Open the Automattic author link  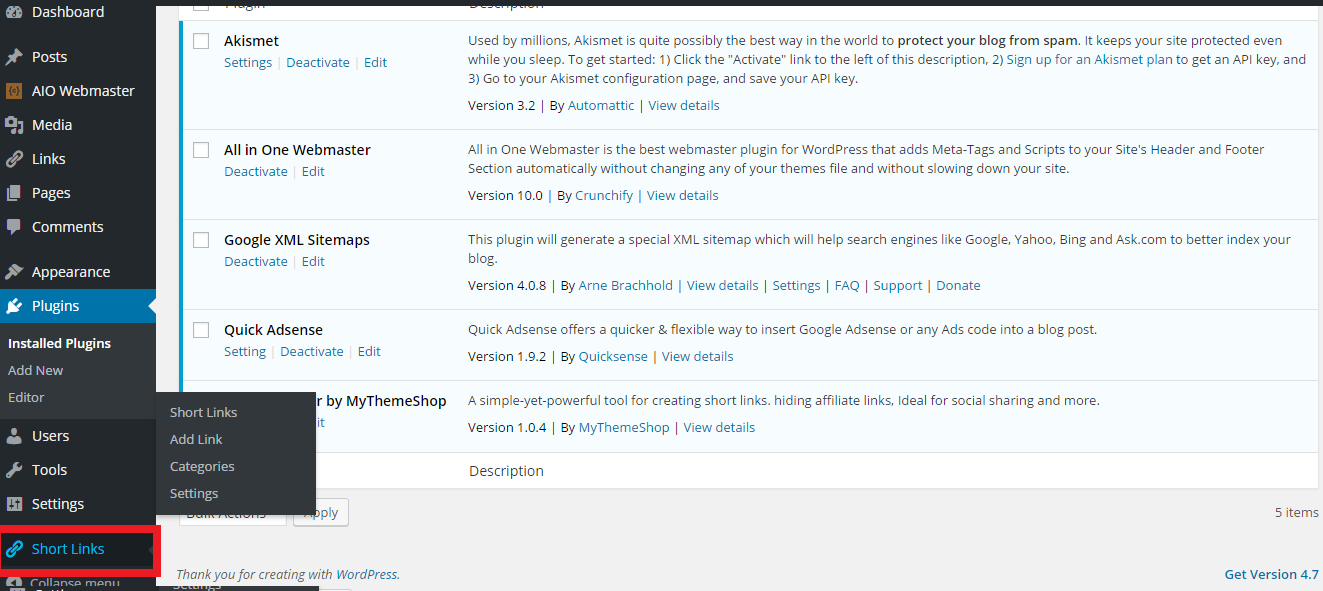(601, 105)
